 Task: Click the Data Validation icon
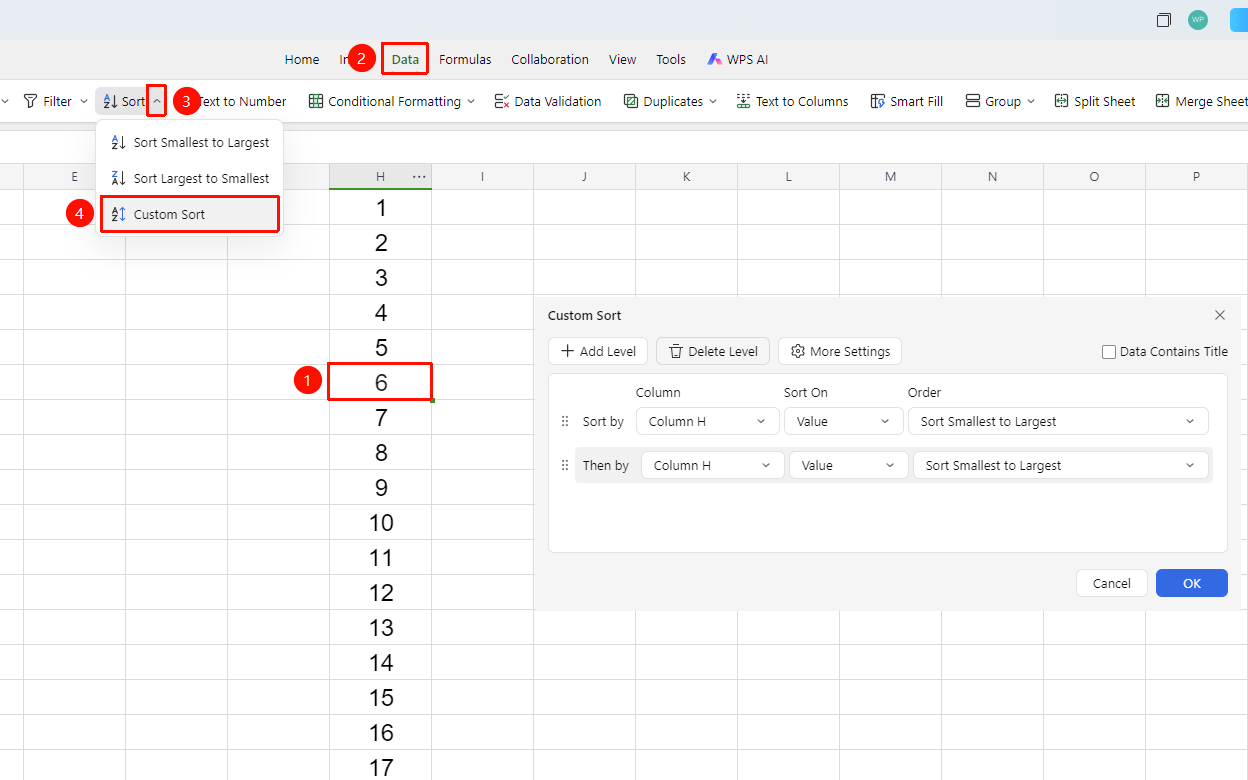pos(502,101)
